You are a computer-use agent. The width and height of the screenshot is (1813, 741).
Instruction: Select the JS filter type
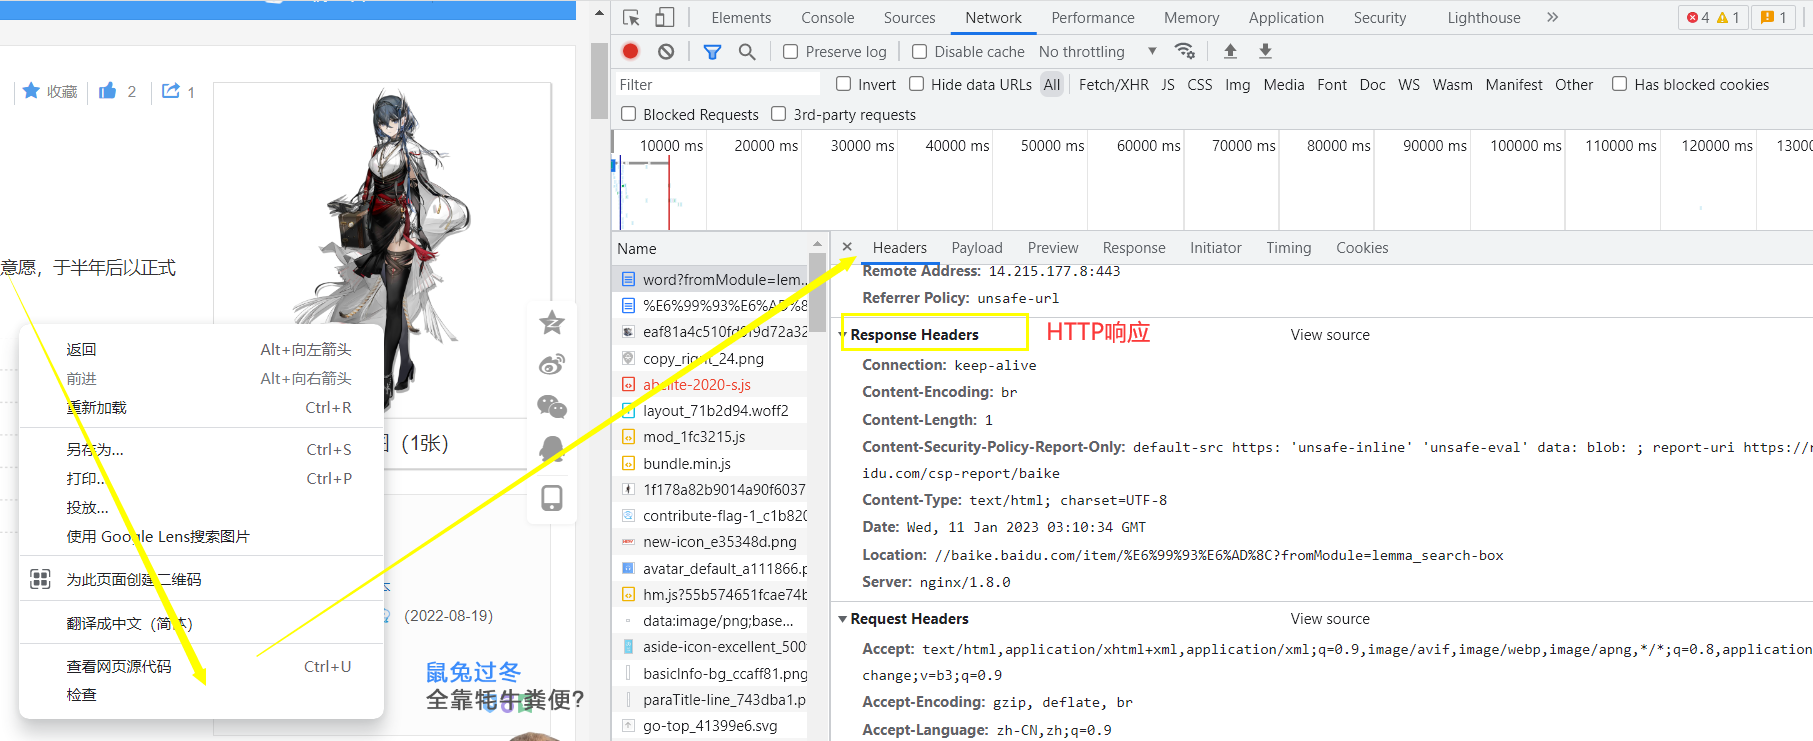pyautogui.click(x=1167, y=85)
